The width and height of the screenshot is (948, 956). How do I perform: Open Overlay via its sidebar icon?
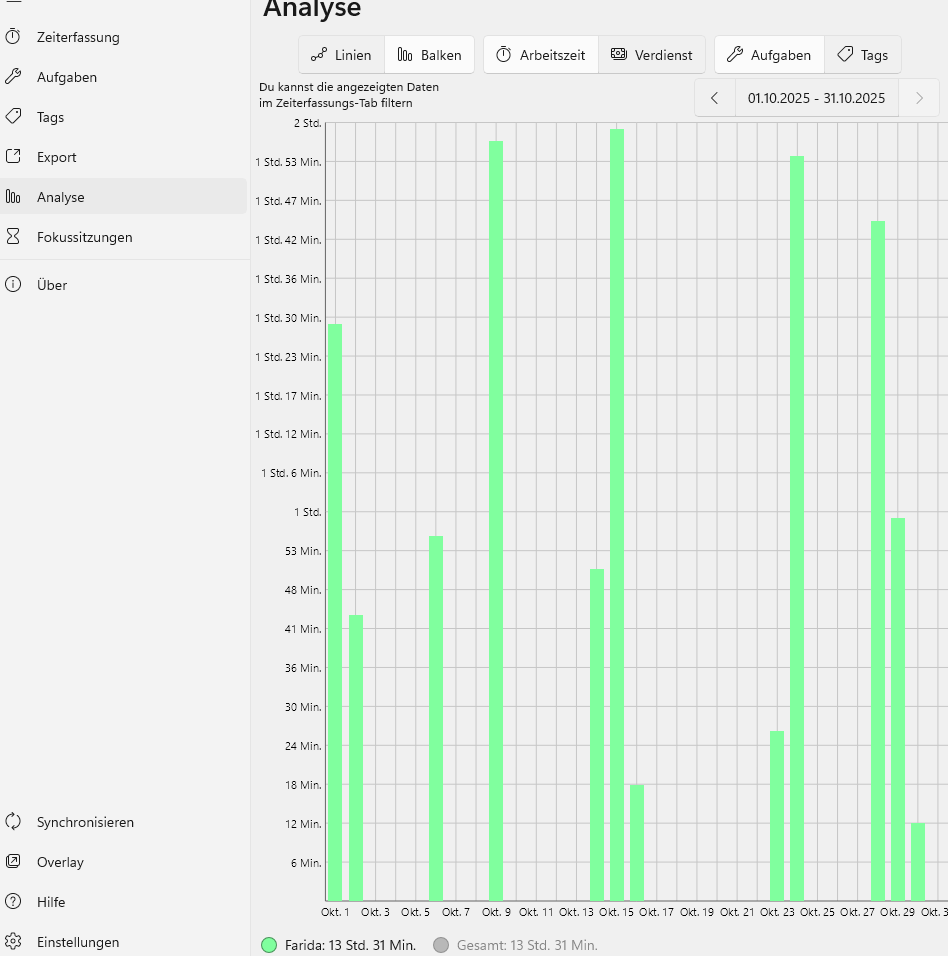14,862
